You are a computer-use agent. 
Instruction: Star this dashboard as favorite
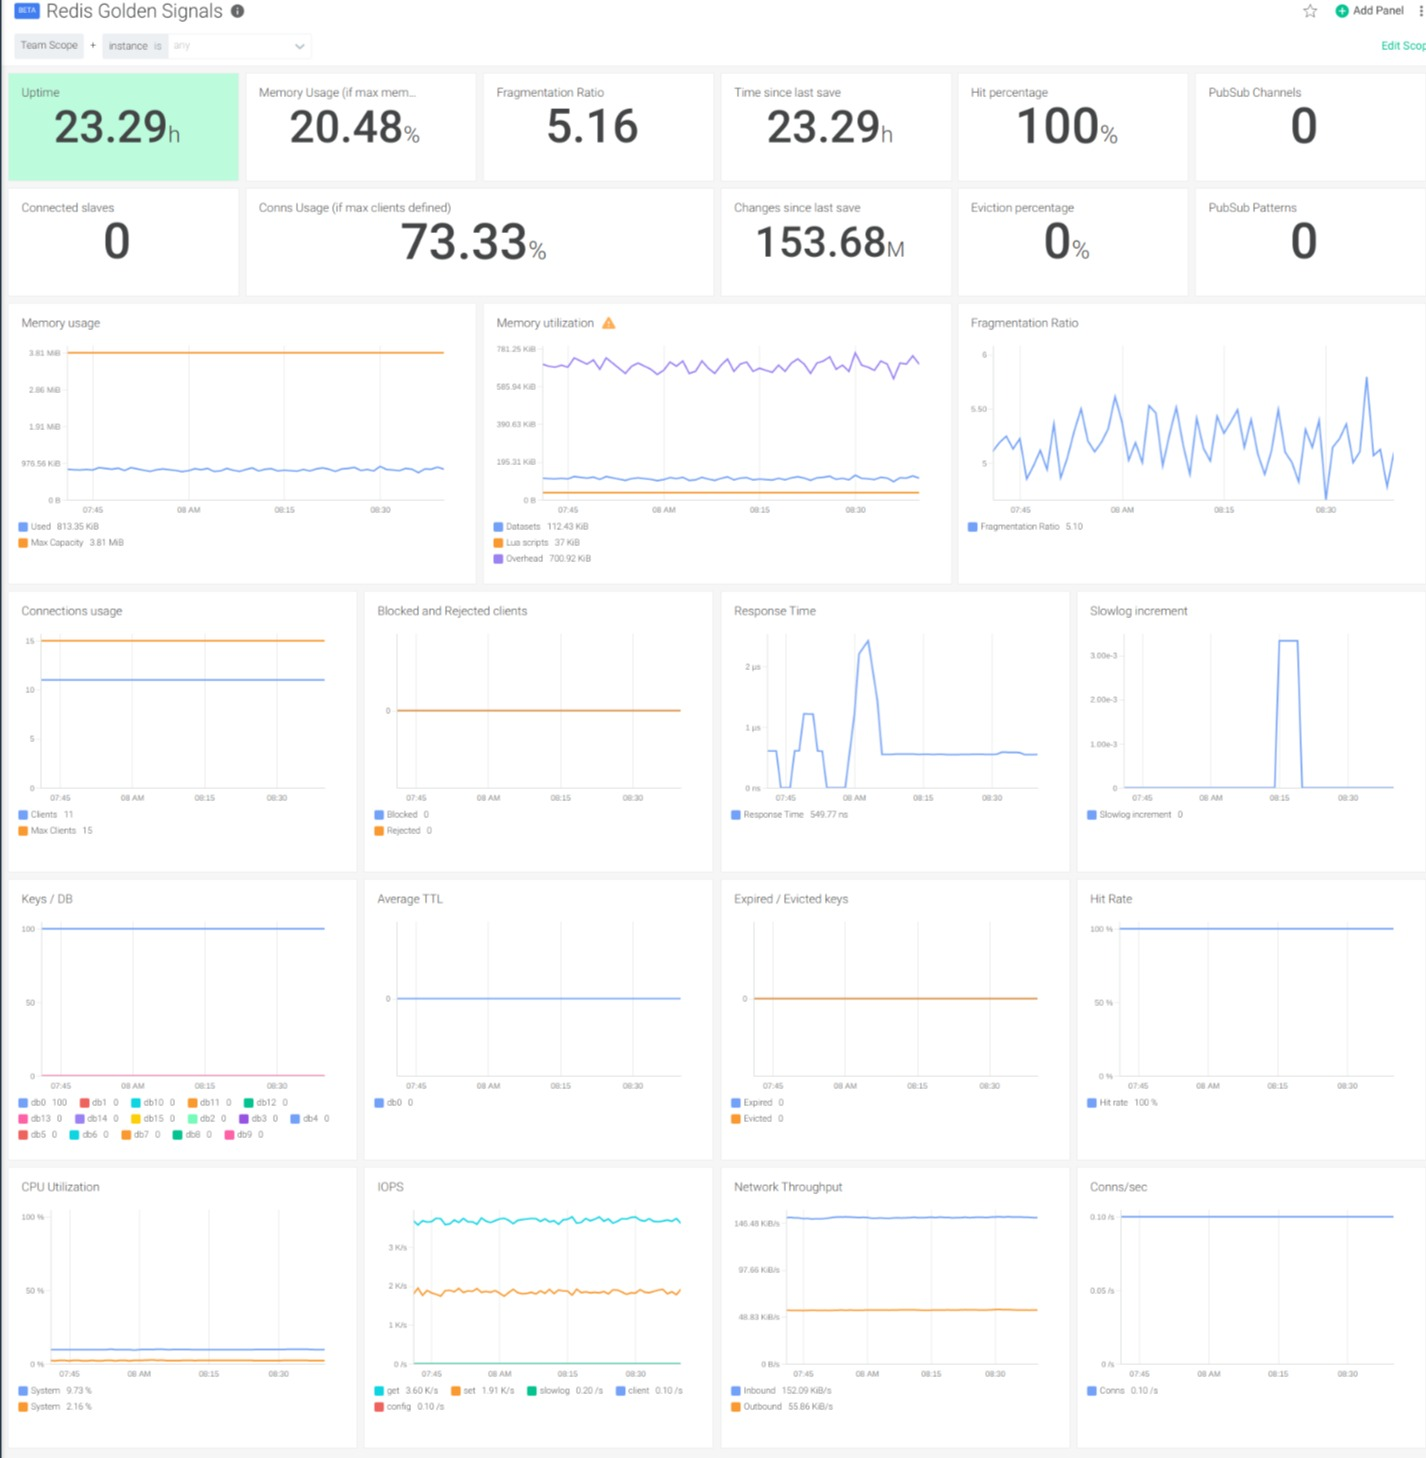click(x=1310, y=11)
